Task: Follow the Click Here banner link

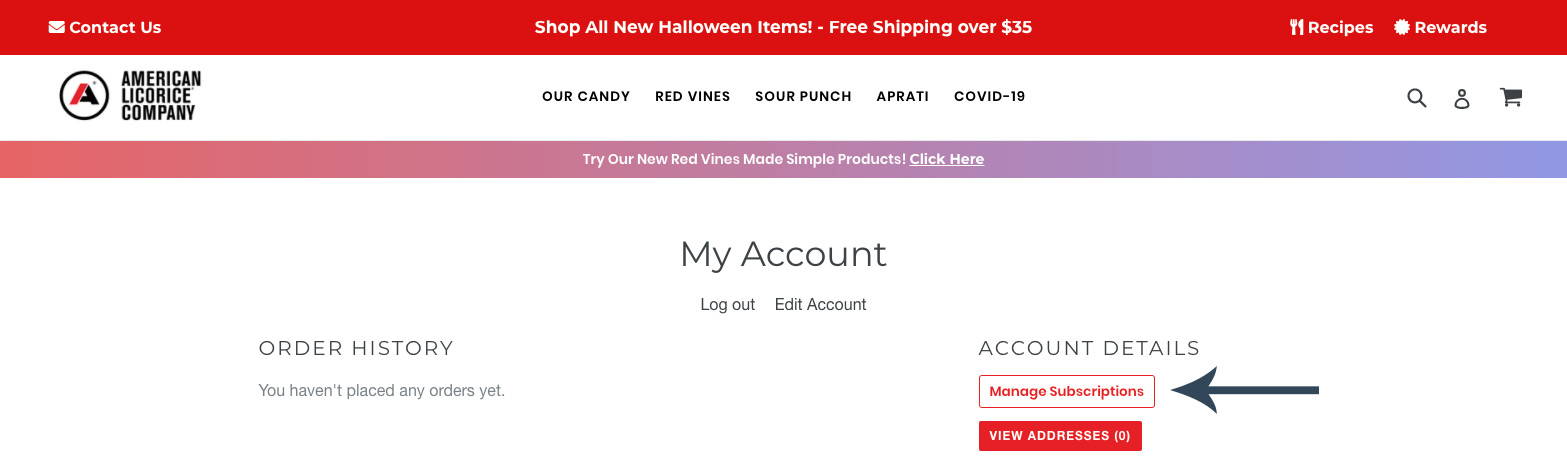Action: [x=946, y=159]
